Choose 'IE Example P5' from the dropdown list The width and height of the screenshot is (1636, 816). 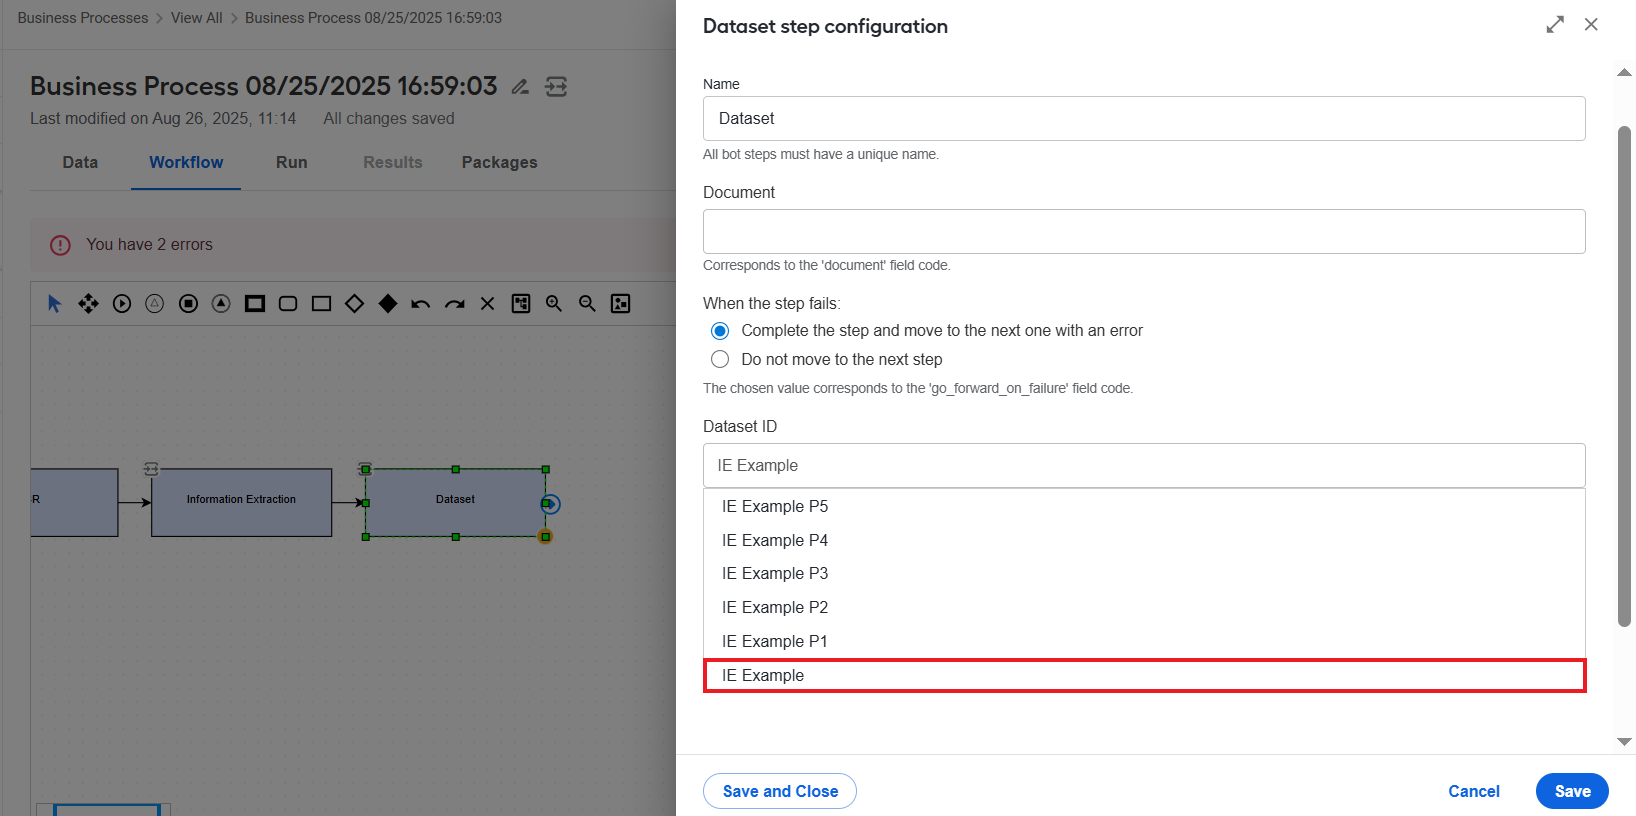[x=1144, y=507]
